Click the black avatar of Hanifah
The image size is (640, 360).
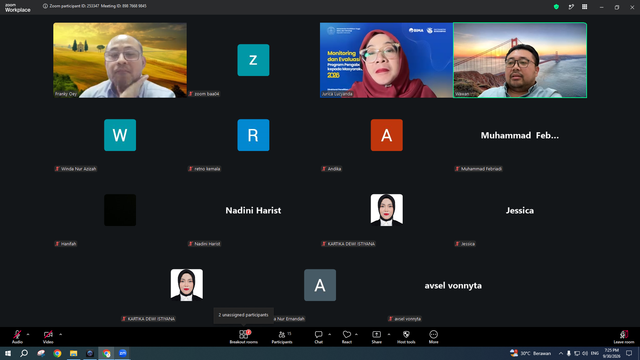pos(120,210)
